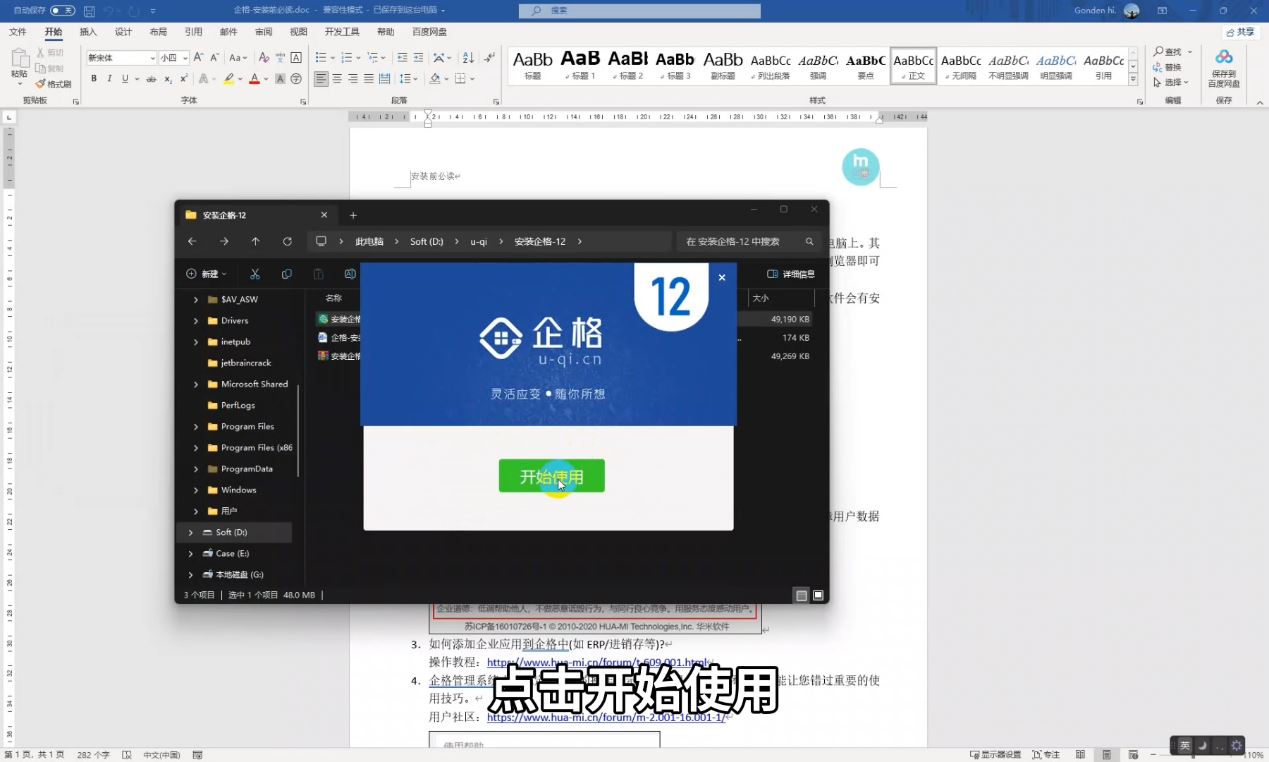Refresh the File Explorer view
The image size is (1269, 762).
pyautogui.click(x=287, y=241)
